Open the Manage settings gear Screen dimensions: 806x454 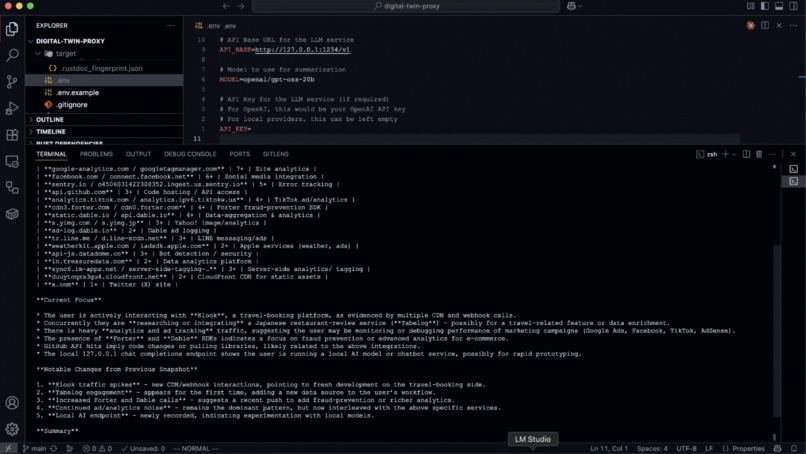[12, 429]
